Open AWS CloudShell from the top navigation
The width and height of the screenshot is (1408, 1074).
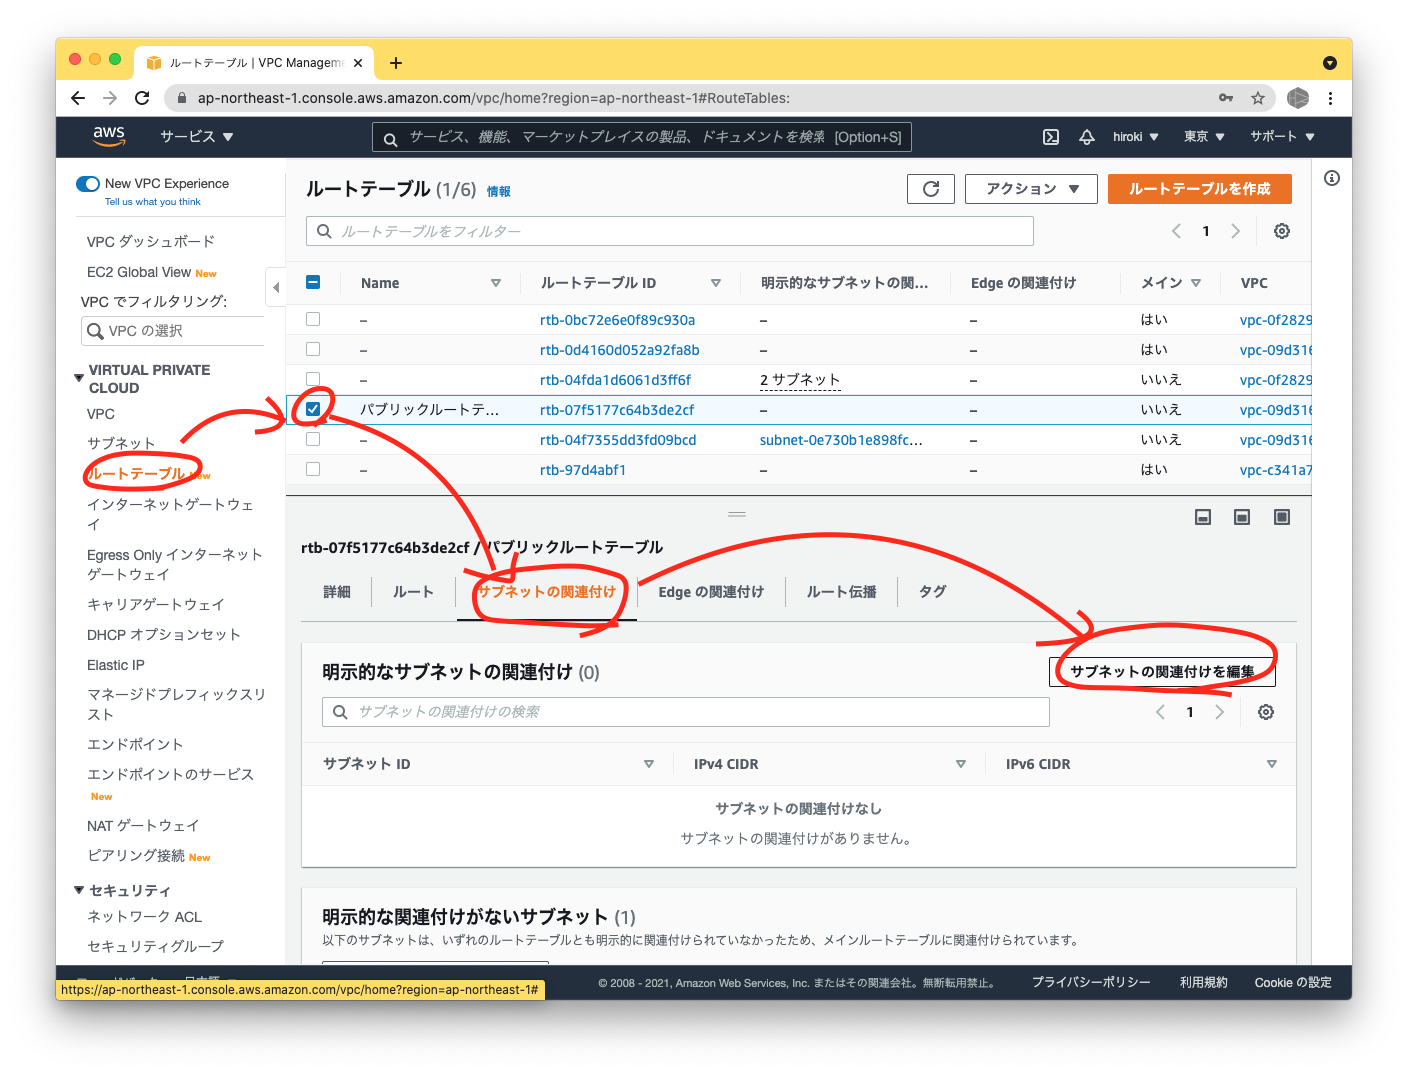coord(1050,136)
